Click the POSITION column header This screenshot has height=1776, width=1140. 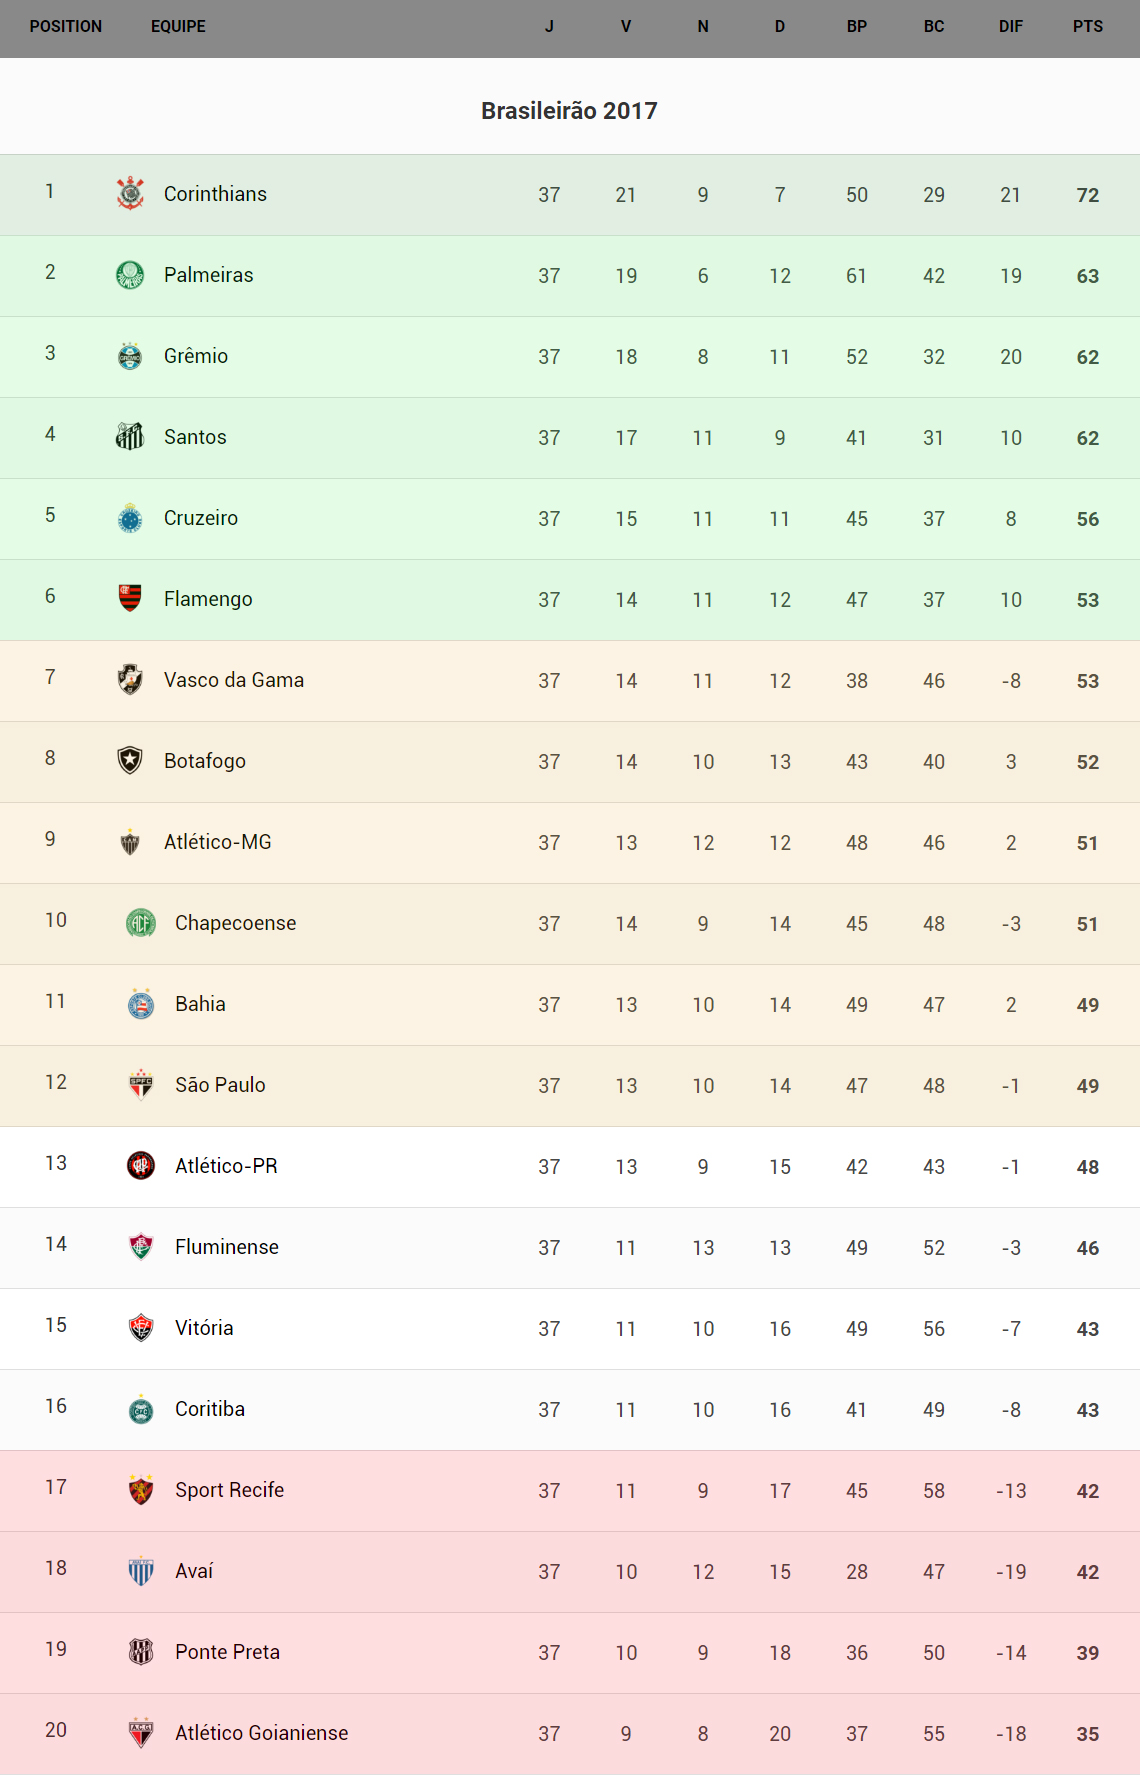[x=66, y=27]
